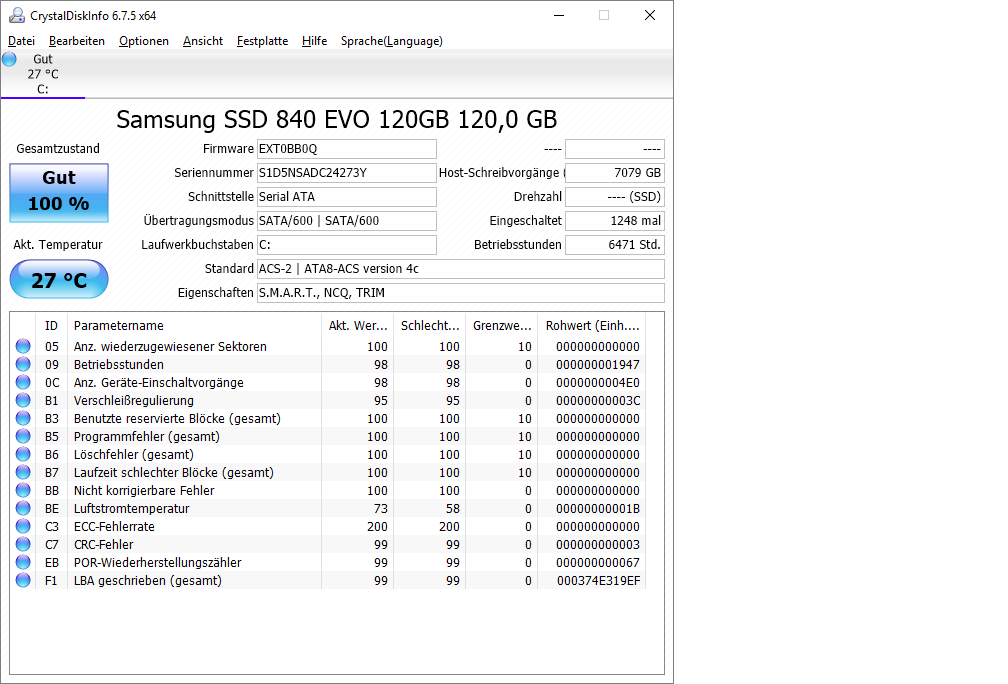The image size is (1008, 684).
Task: Click the Akt. Wer... column header
Action: point(357,325)
